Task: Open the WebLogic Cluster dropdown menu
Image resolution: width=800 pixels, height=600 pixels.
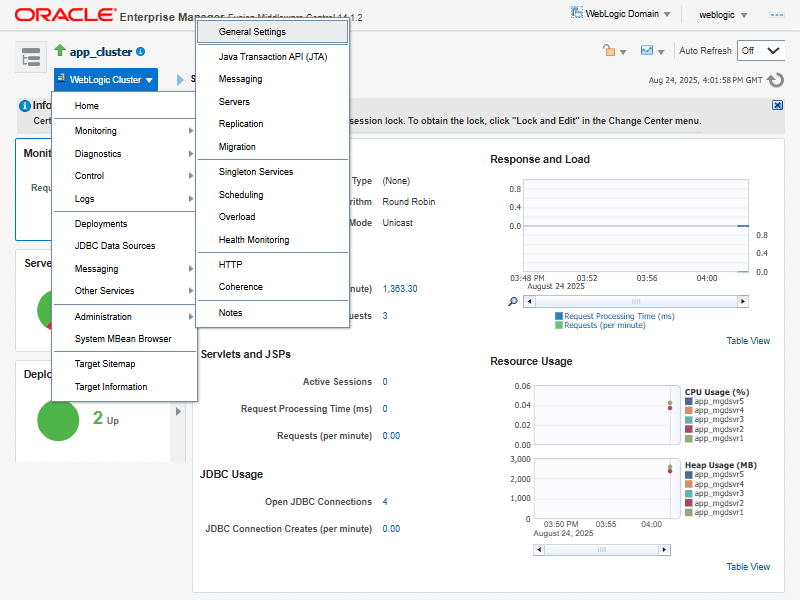Action: coord(106,80)
